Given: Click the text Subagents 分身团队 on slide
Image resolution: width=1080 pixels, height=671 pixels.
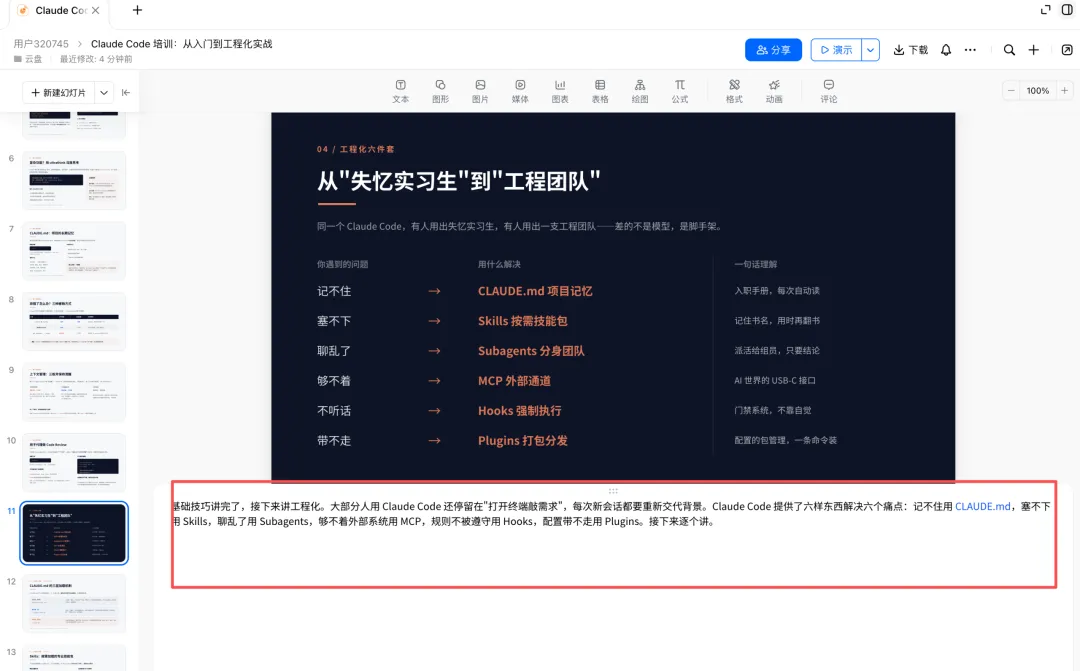Looking at the screenshot, I should [531, 351].
